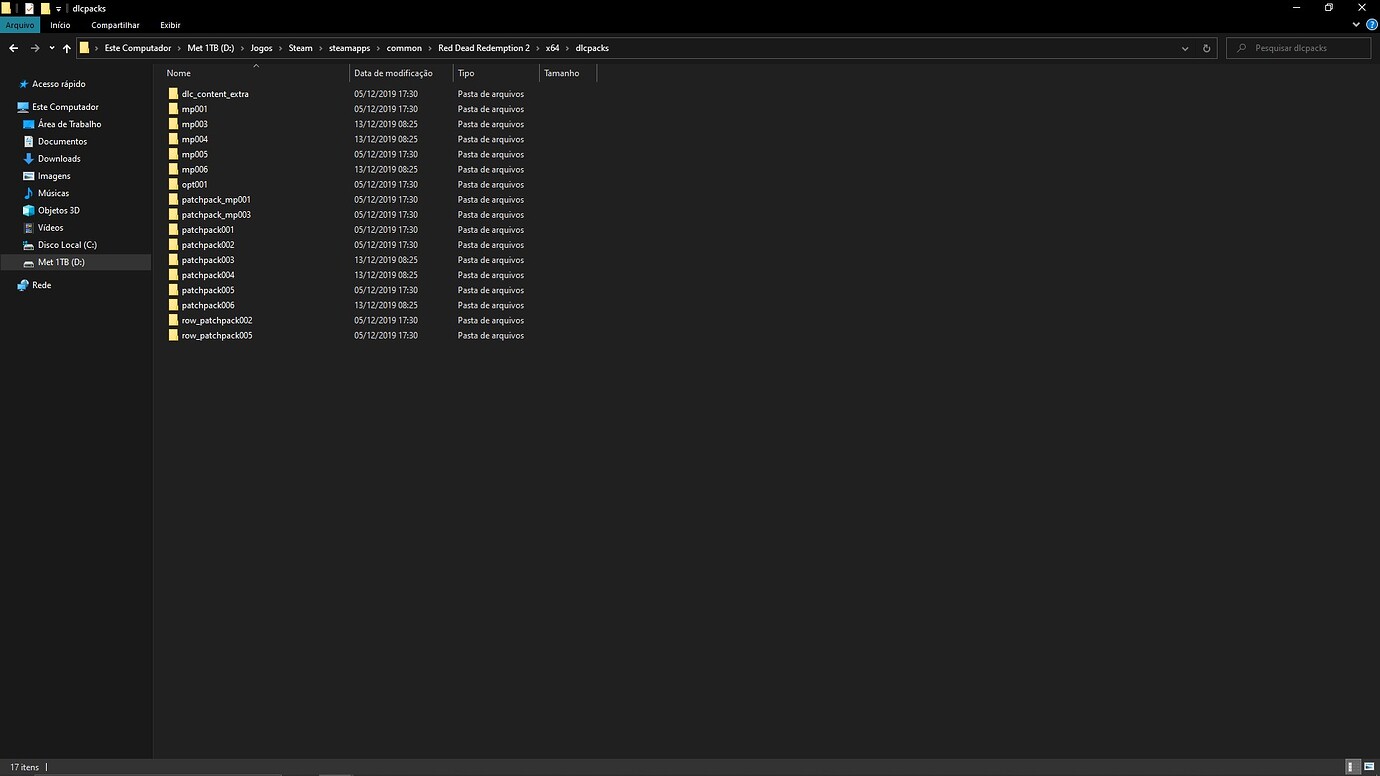The width and height of the screenshot is (1380, 776).
Task: Go to steamapps via the breadcrumb path
Action: tap(349, 48)
